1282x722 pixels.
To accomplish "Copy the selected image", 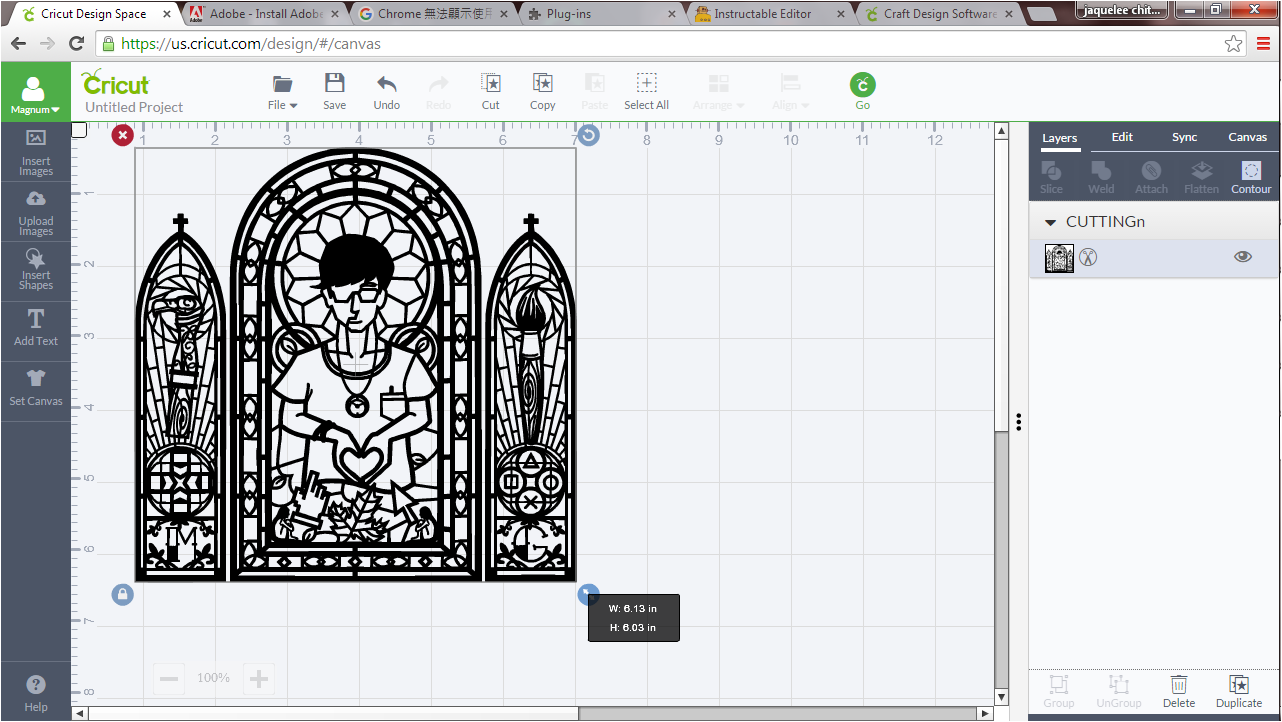I will pos(543,83).
